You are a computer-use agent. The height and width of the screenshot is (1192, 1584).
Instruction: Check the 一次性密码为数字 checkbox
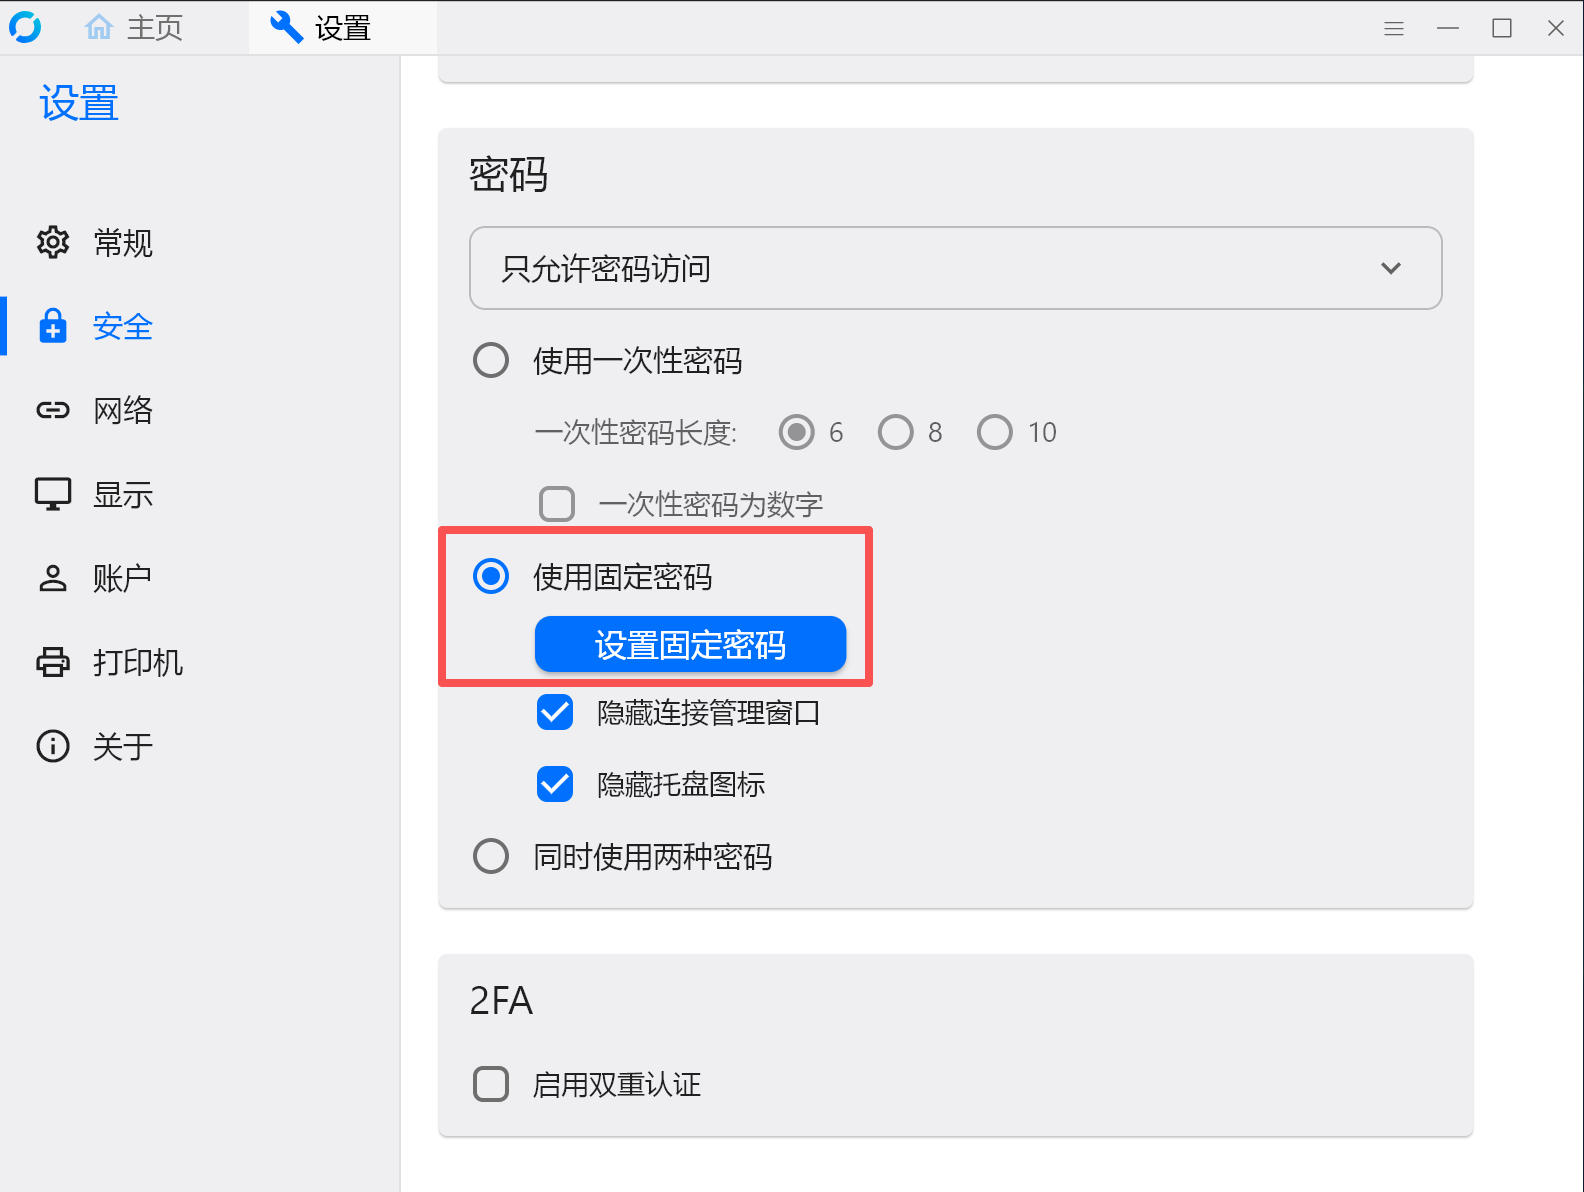pos(557,504)
